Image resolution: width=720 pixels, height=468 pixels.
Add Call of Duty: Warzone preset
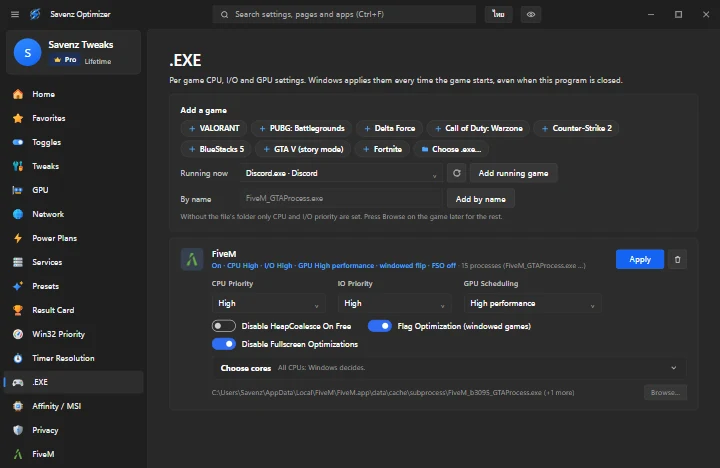[478, 128]
